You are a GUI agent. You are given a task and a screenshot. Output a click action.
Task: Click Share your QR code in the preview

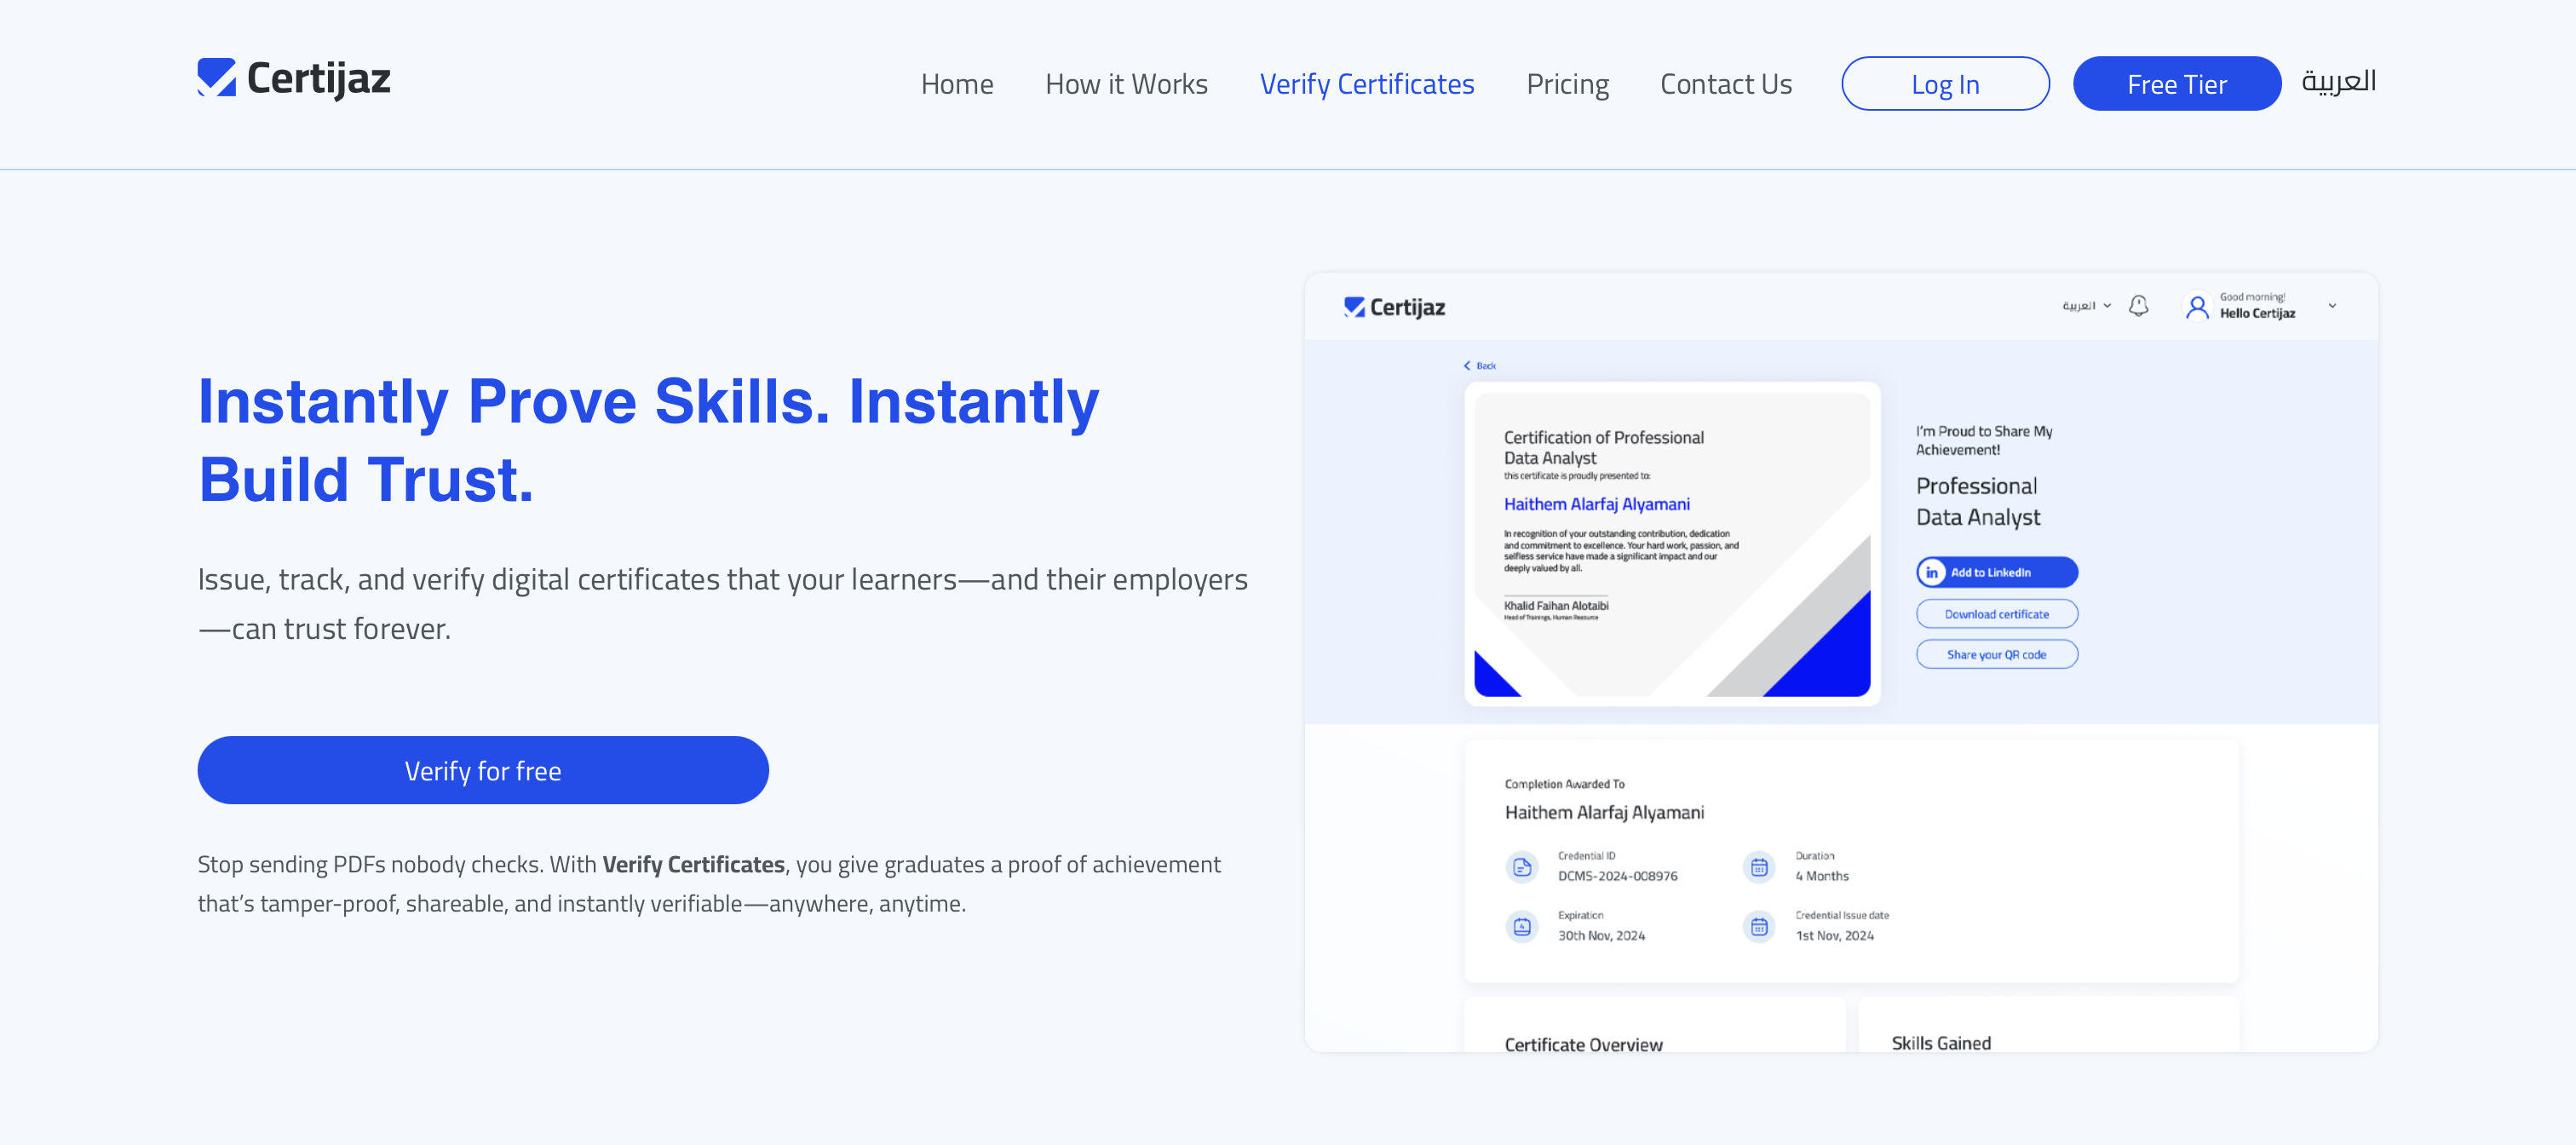[x=1996, y=654]
